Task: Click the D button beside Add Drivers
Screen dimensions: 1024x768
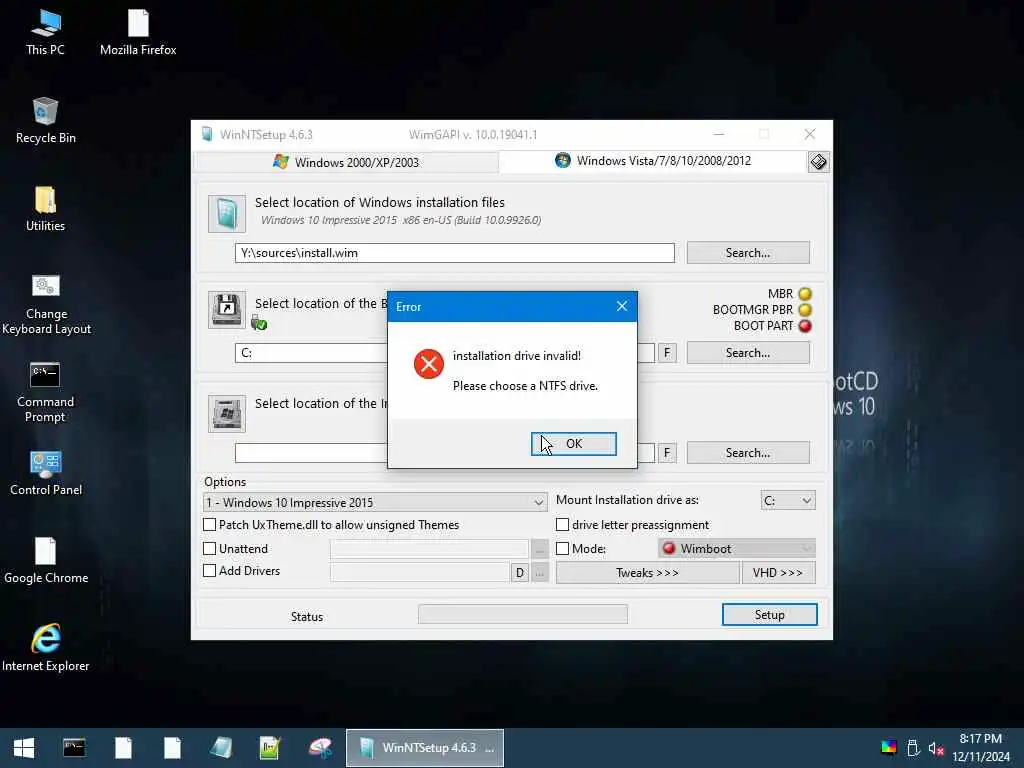Action: click(519, 573)
